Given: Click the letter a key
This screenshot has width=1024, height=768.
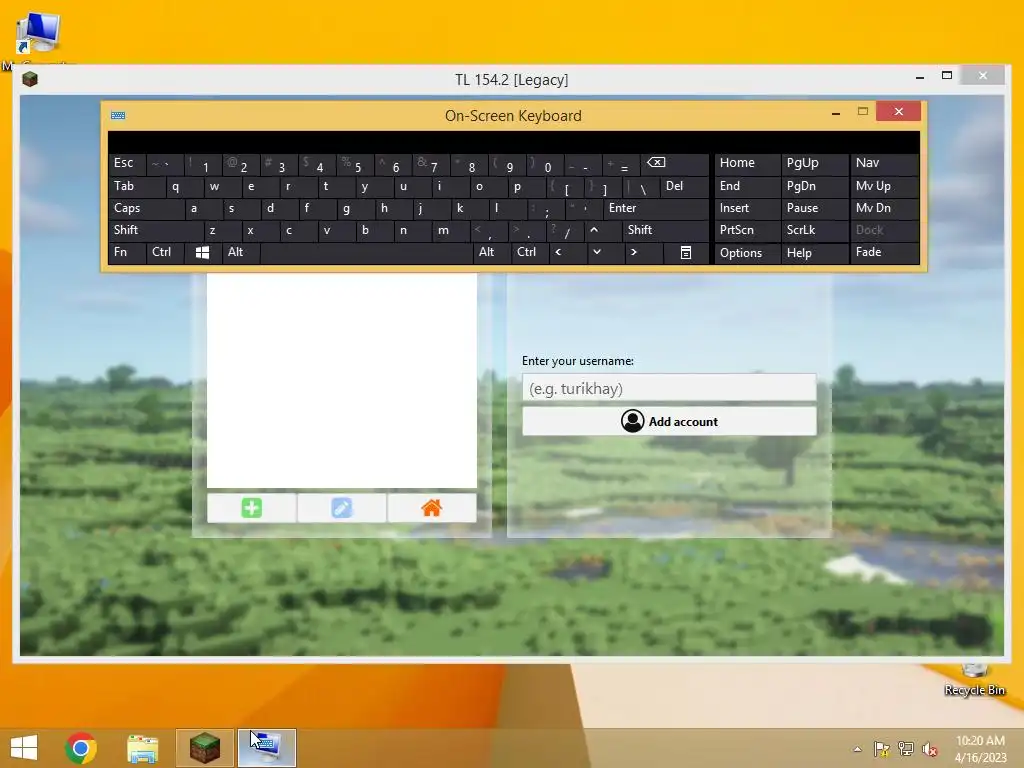Looking at the screenshot, I should click(203, 208).
